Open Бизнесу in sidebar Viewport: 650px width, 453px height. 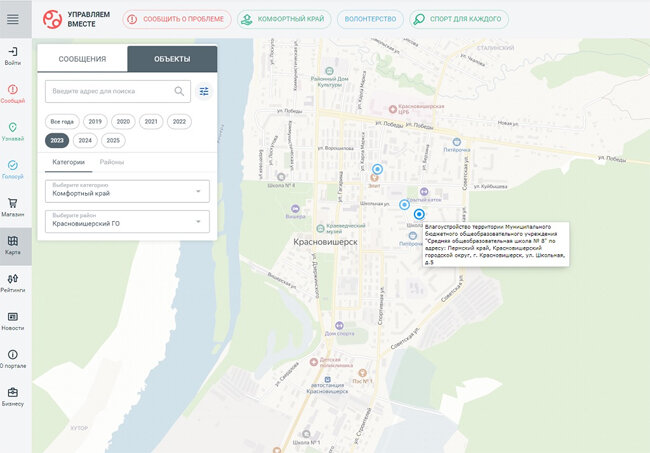(13, 397)
